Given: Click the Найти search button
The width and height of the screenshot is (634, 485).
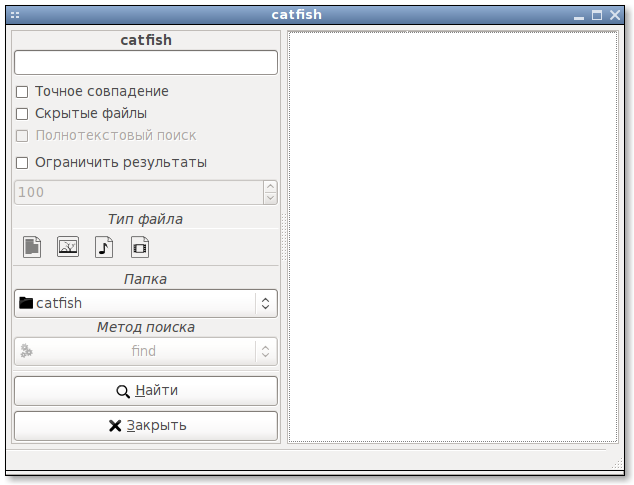Looking at the screenshot, I should coord(146,391).
